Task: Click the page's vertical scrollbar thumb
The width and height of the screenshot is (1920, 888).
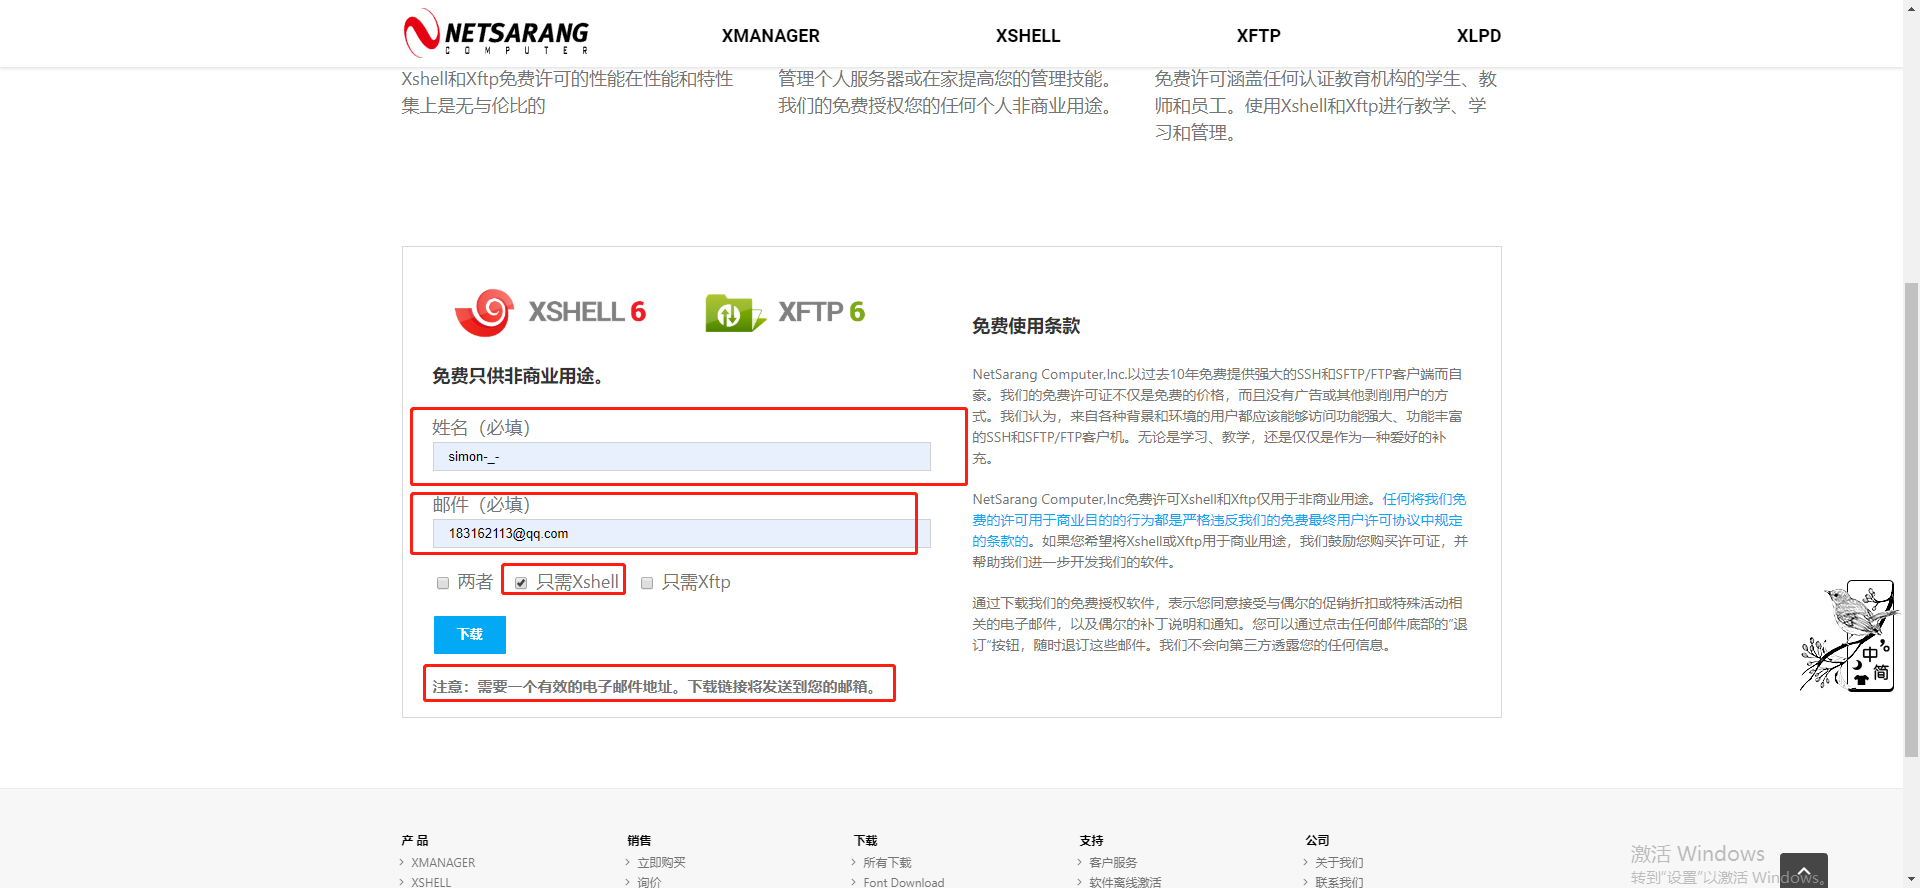Action: click(1911, 520)
